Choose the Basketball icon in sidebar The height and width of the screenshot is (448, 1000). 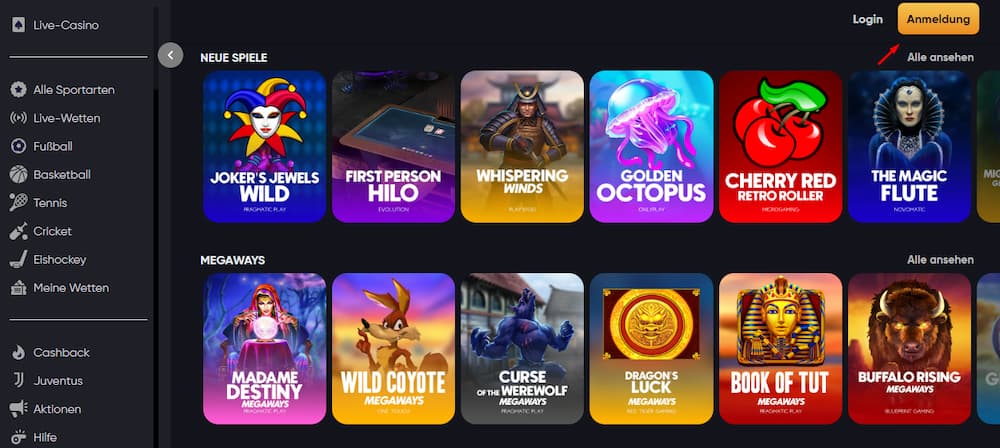[x=18, y=174]
